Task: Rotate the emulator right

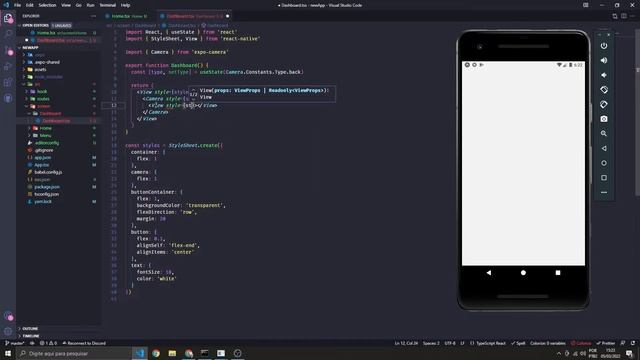Action: point(604,104)
